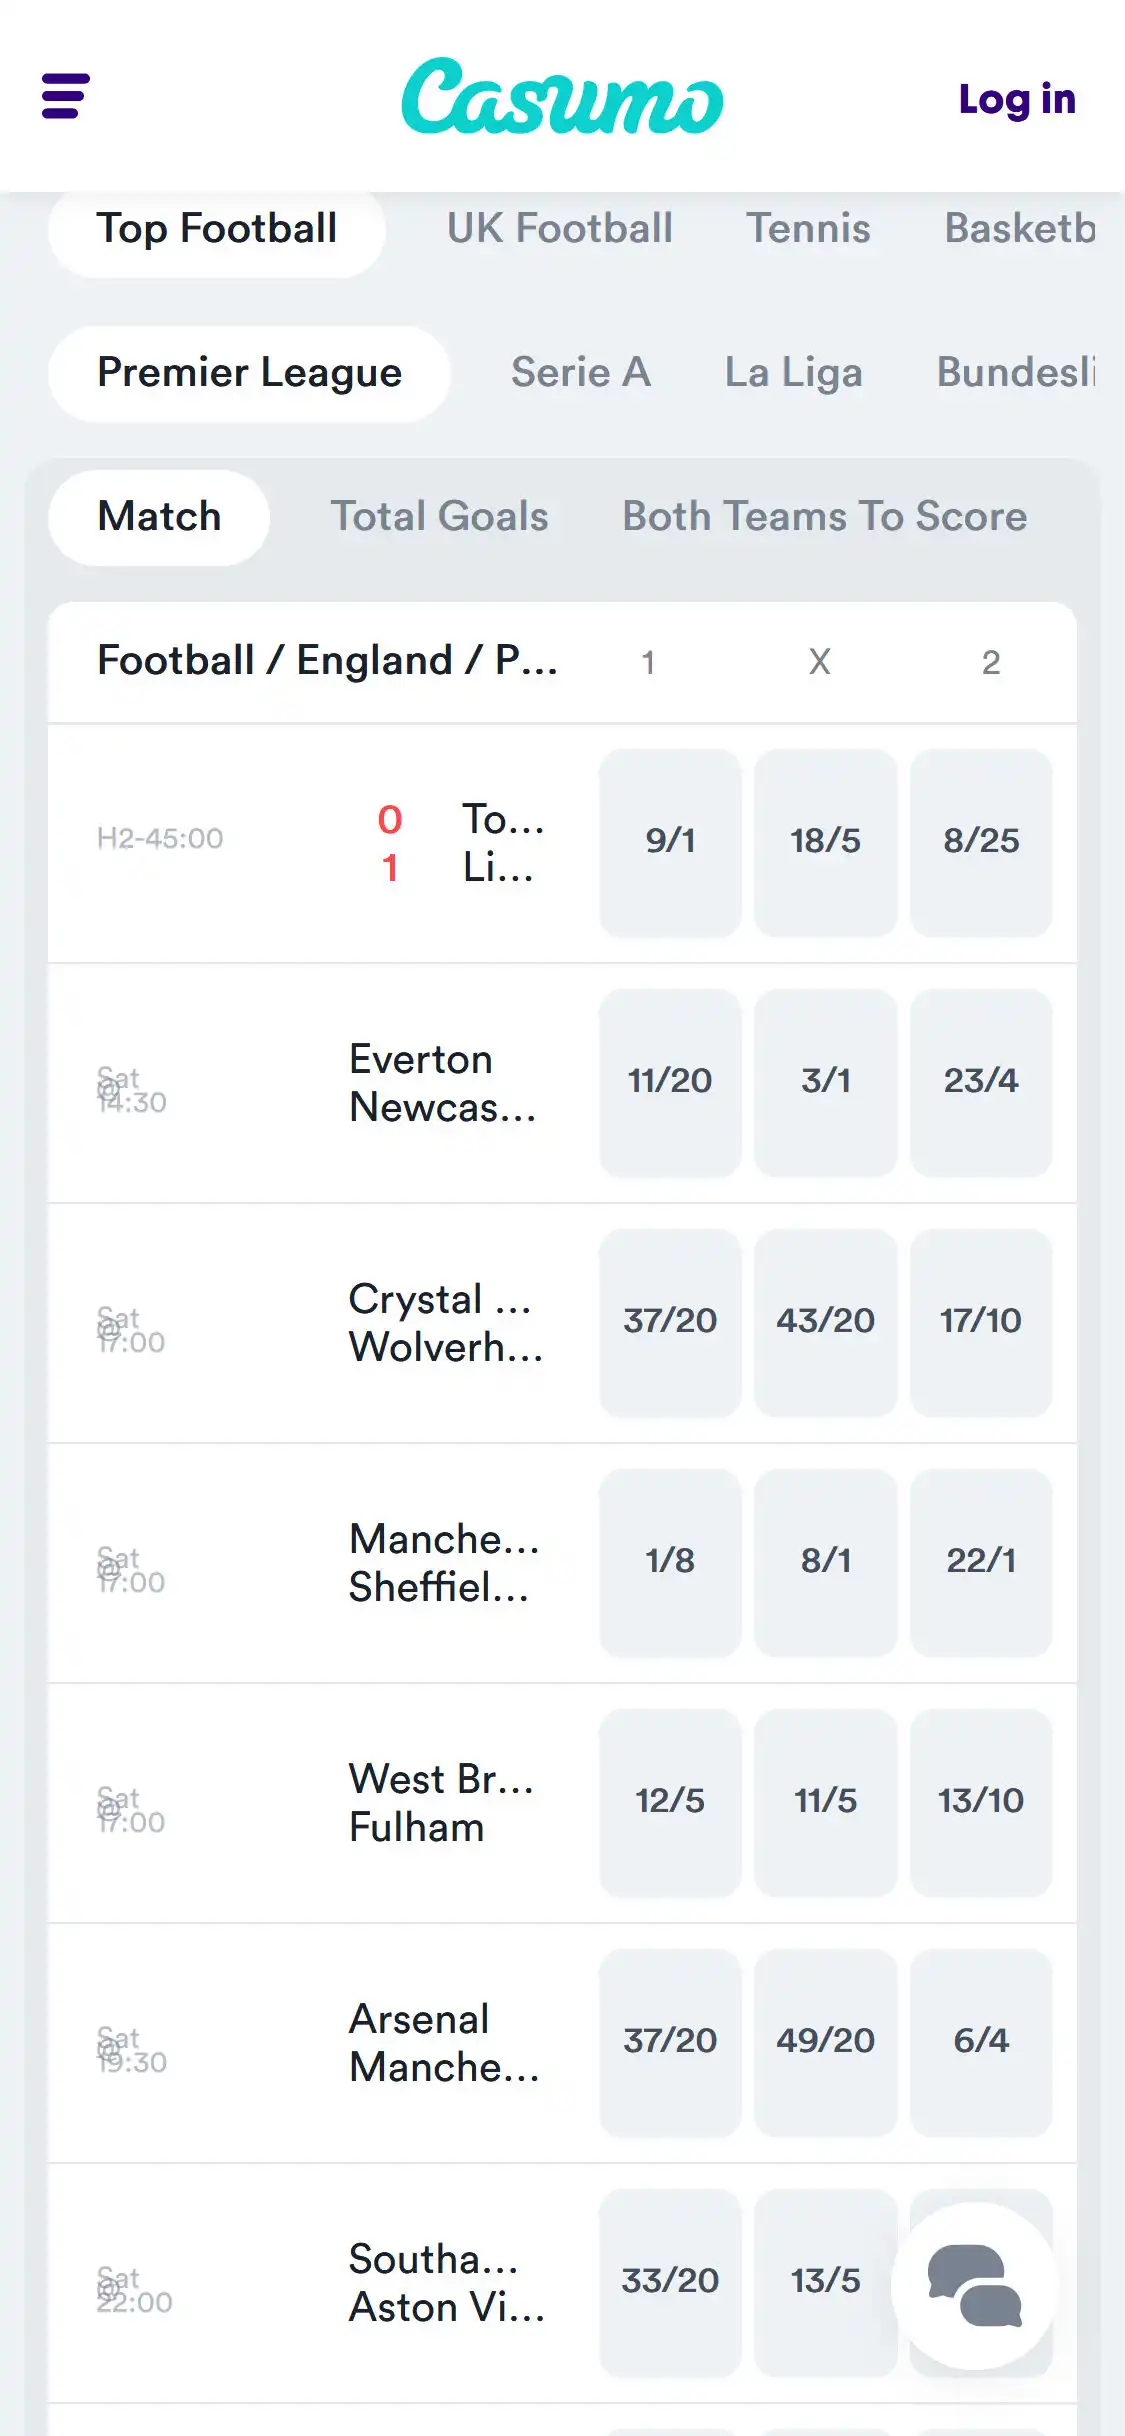Viewport: 1125px width, 2436px height.
Task: Select Arsenal match away odds 6/4
Action: [982, 2040]
